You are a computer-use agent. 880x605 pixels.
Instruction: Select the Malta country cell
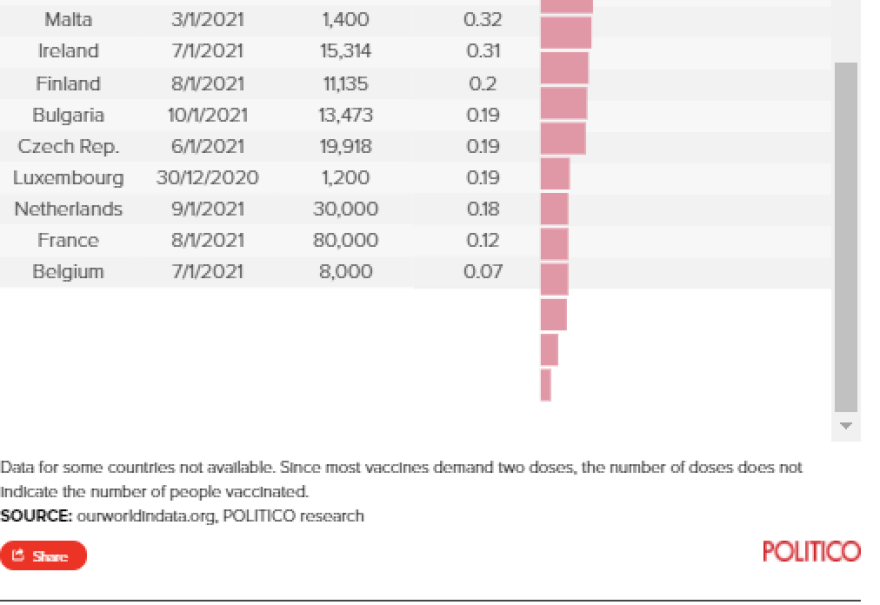pos(68,19)
